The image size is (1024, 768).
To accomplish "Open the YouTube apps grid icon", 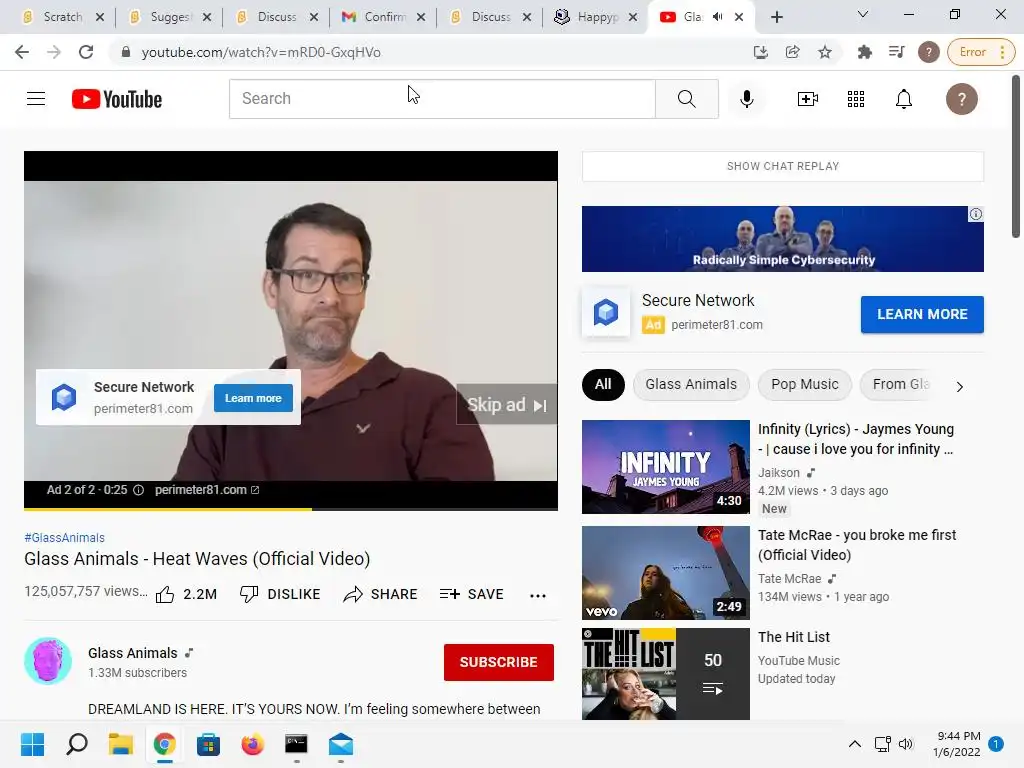I will (x=856, y=99).
